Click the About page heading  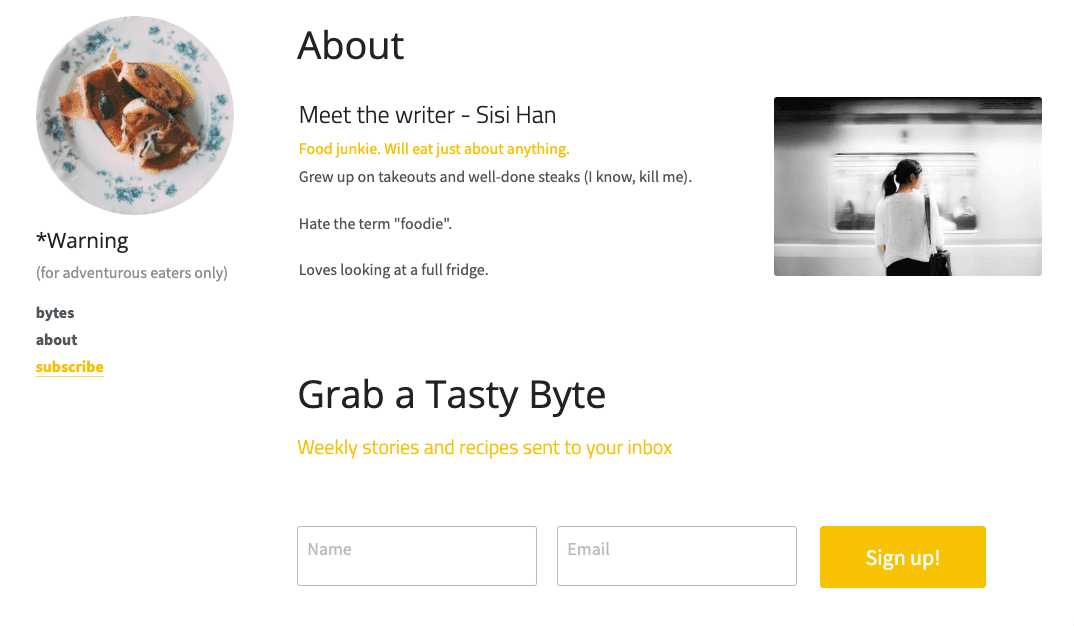[x=350, y=45]
